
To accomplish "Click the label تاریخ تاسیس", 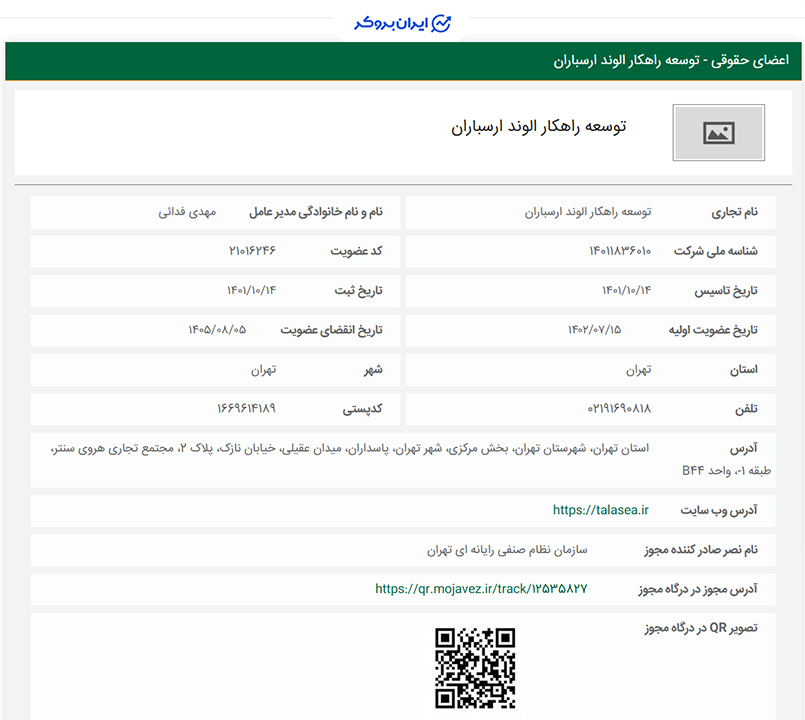I will pos(726,291).
